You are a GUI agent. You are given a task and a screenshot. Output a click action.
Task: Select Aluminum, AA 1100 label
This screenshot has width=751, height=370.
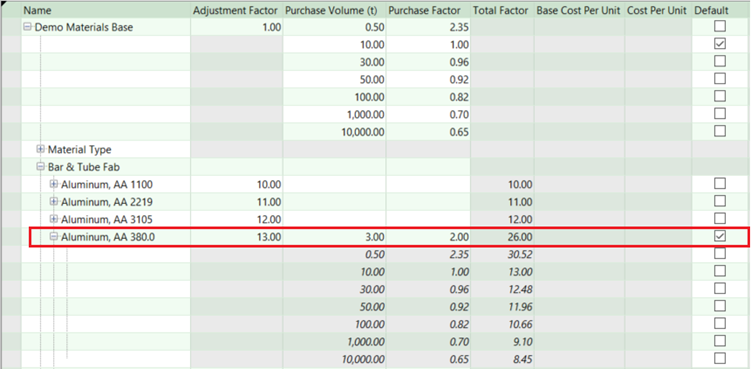tap(107, 185)
